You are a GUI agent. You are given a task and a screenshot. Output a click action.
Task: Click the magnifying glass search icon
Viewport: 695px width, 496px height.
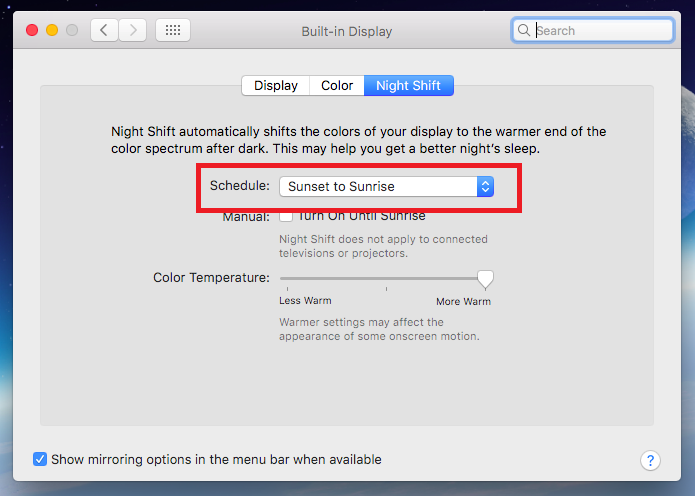(523, 30)
